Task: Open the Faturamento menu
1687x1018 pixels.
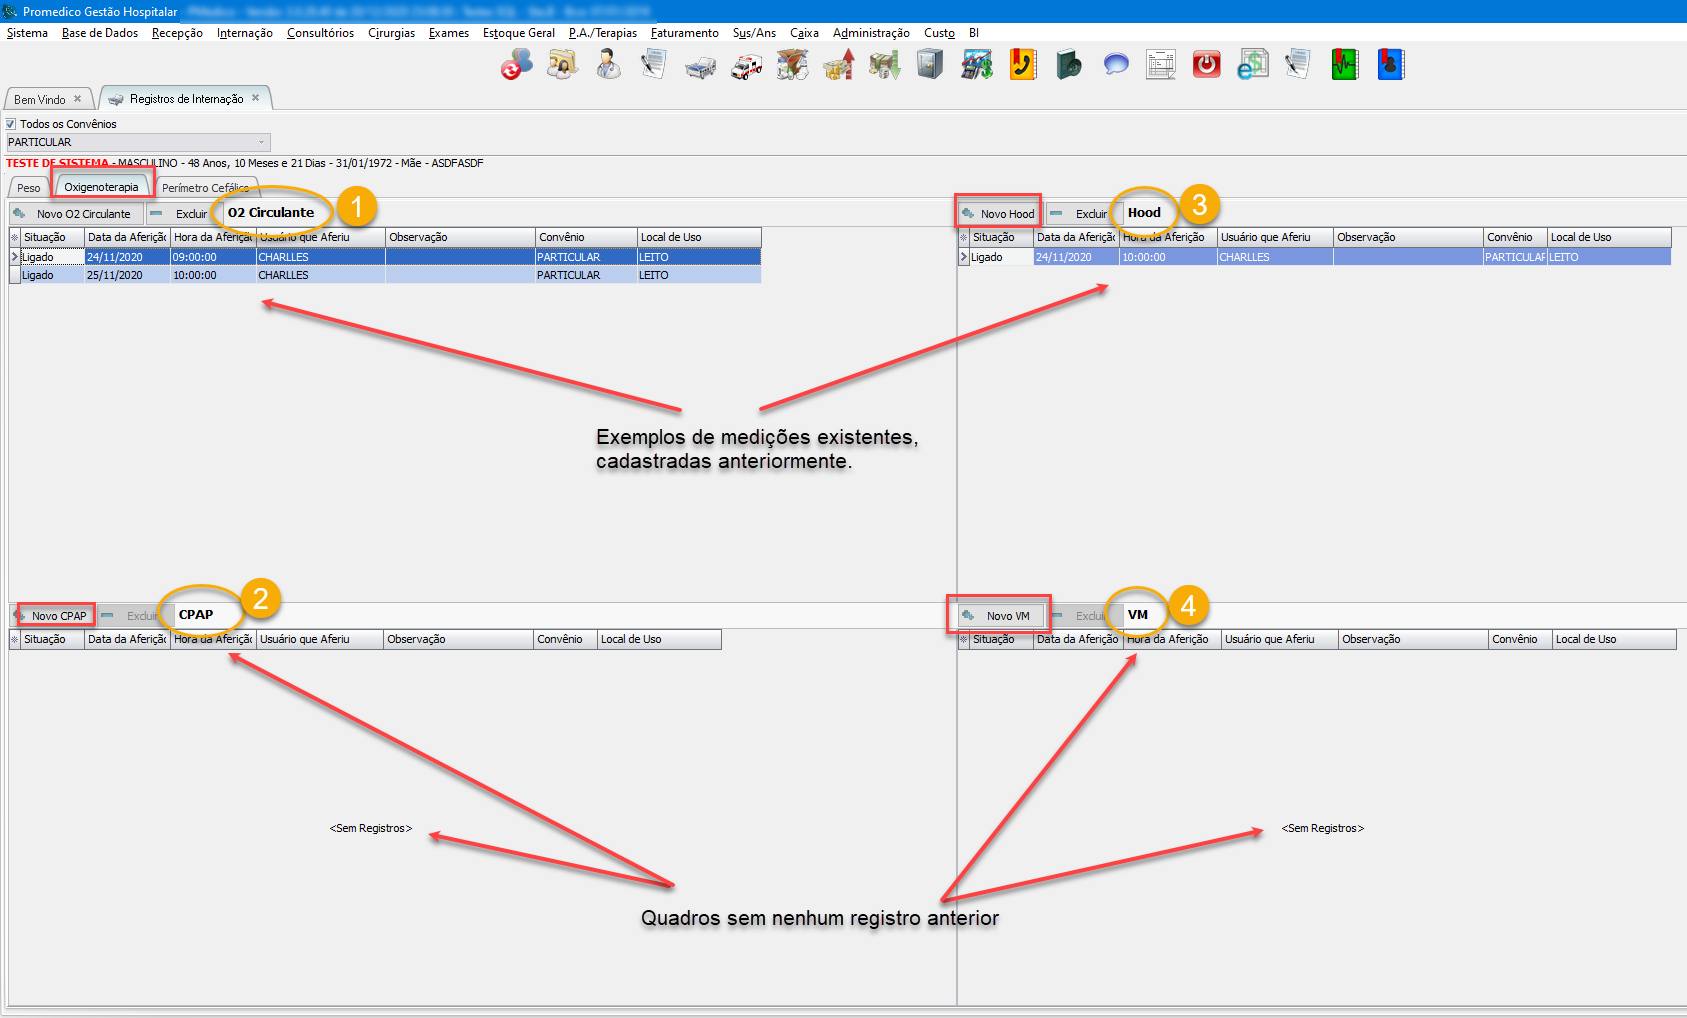Action: tap(684, 33)
